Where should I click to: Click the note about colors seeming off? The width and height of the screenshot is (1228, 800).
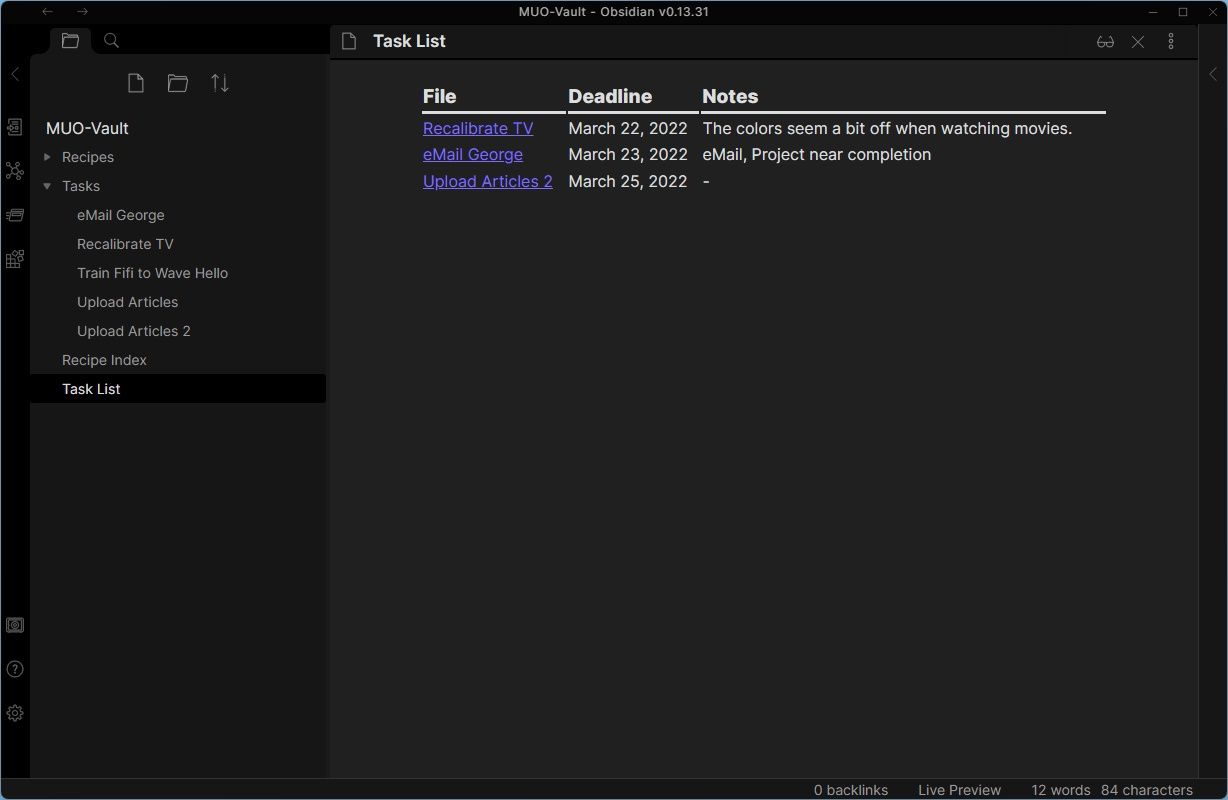coord(887,128)
